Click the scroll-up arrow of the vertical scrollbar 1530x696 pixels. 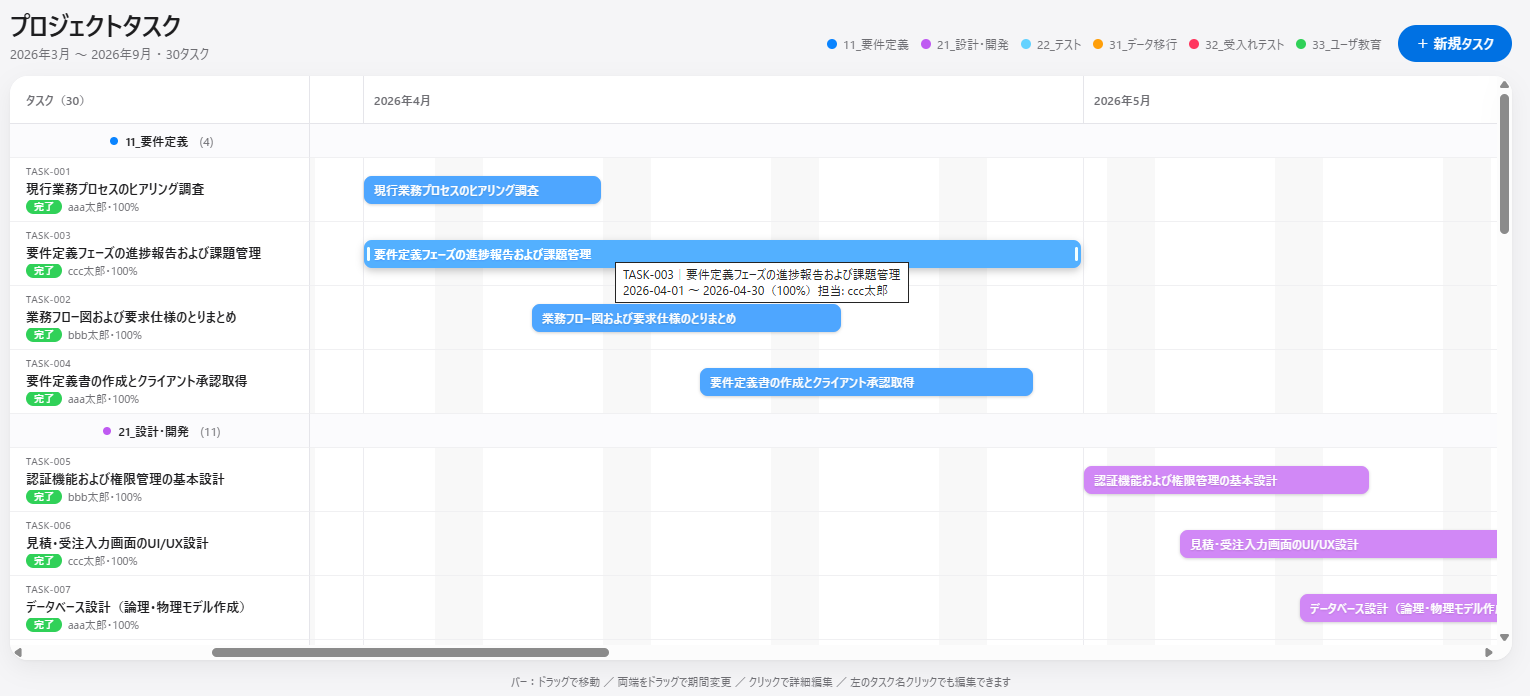point(1504,84)
